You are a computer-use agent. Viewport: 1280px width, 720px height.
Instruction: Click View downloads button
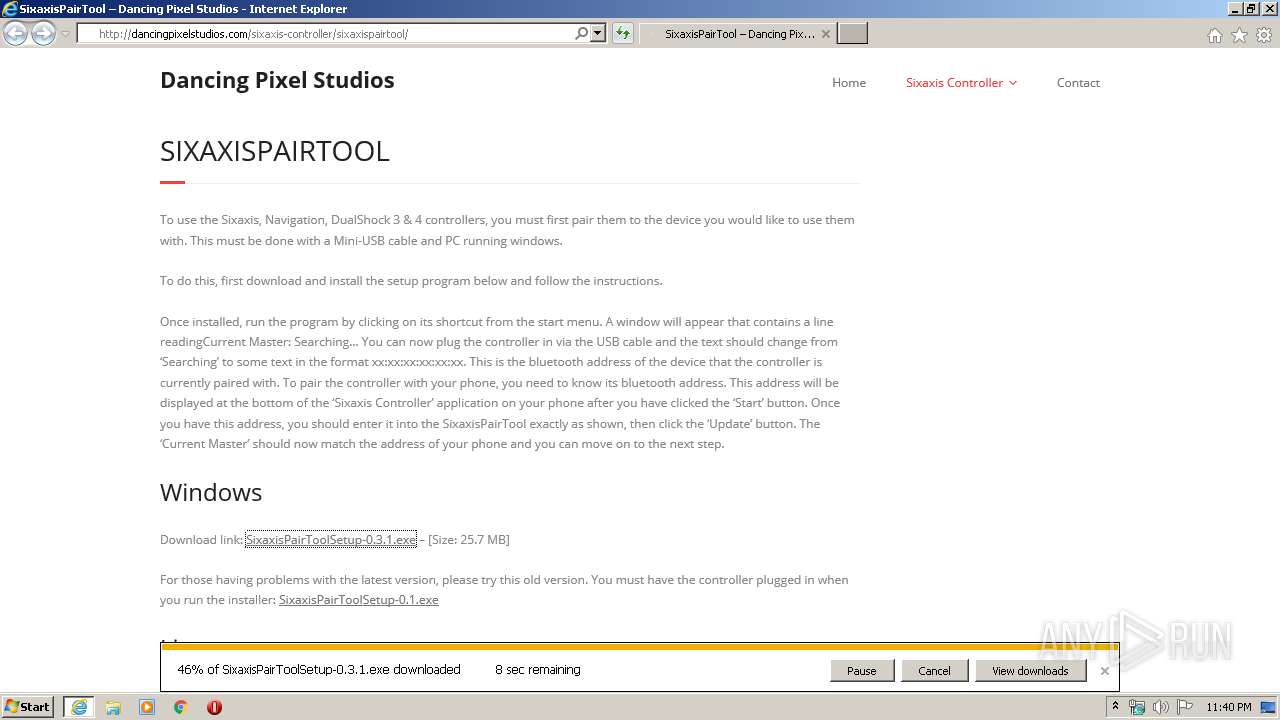(1030, 671)
